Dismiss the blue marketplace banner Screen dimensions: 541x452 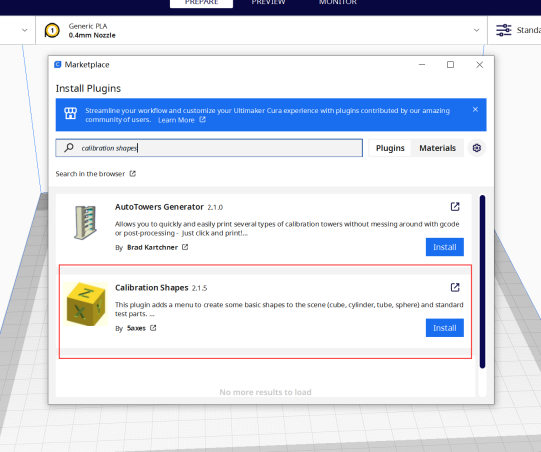pos(475,109)
